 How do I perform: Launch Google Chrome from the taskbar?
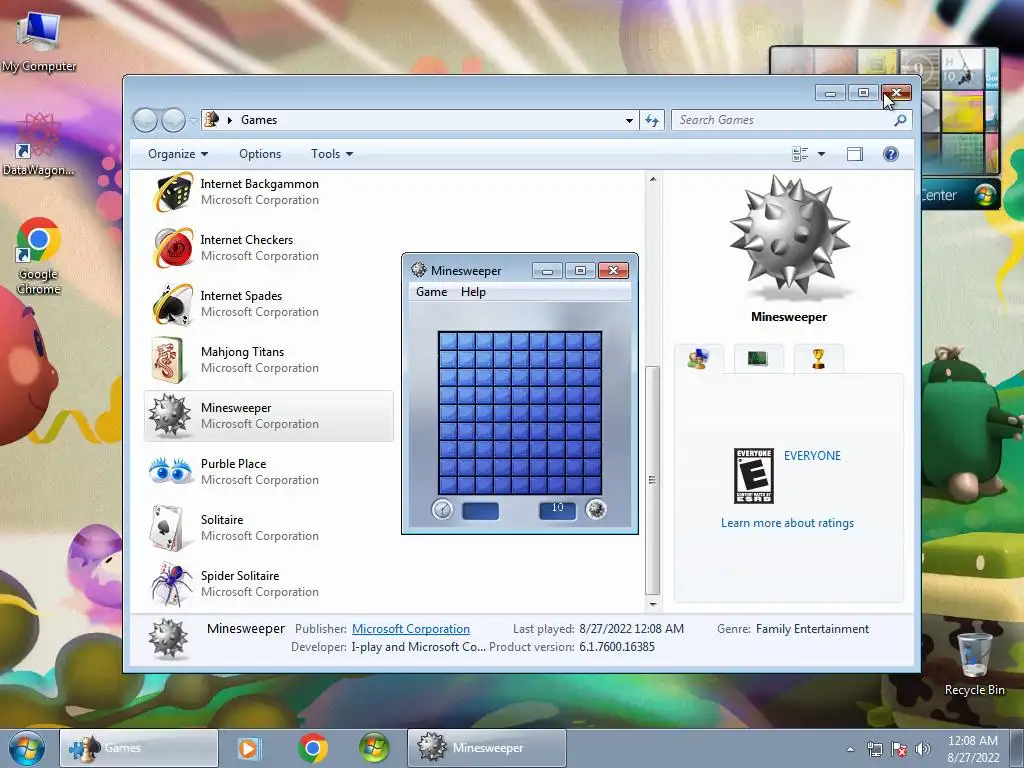pyautogui.click(x=312, y=748)
